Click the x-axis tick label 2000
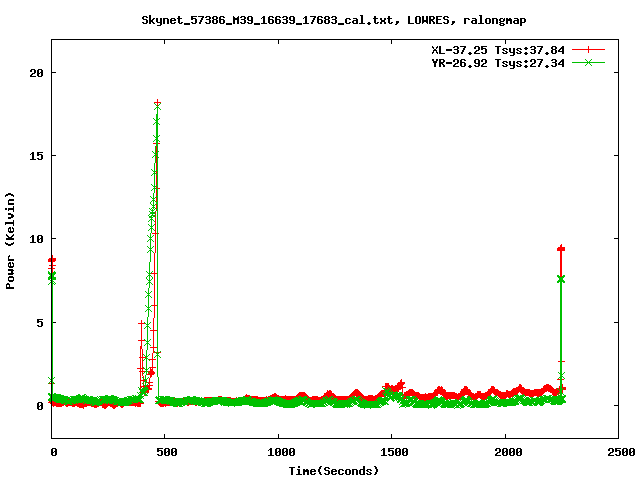This screenshot has height=480, width=640. pyautogui.click(x=508, y=452)
